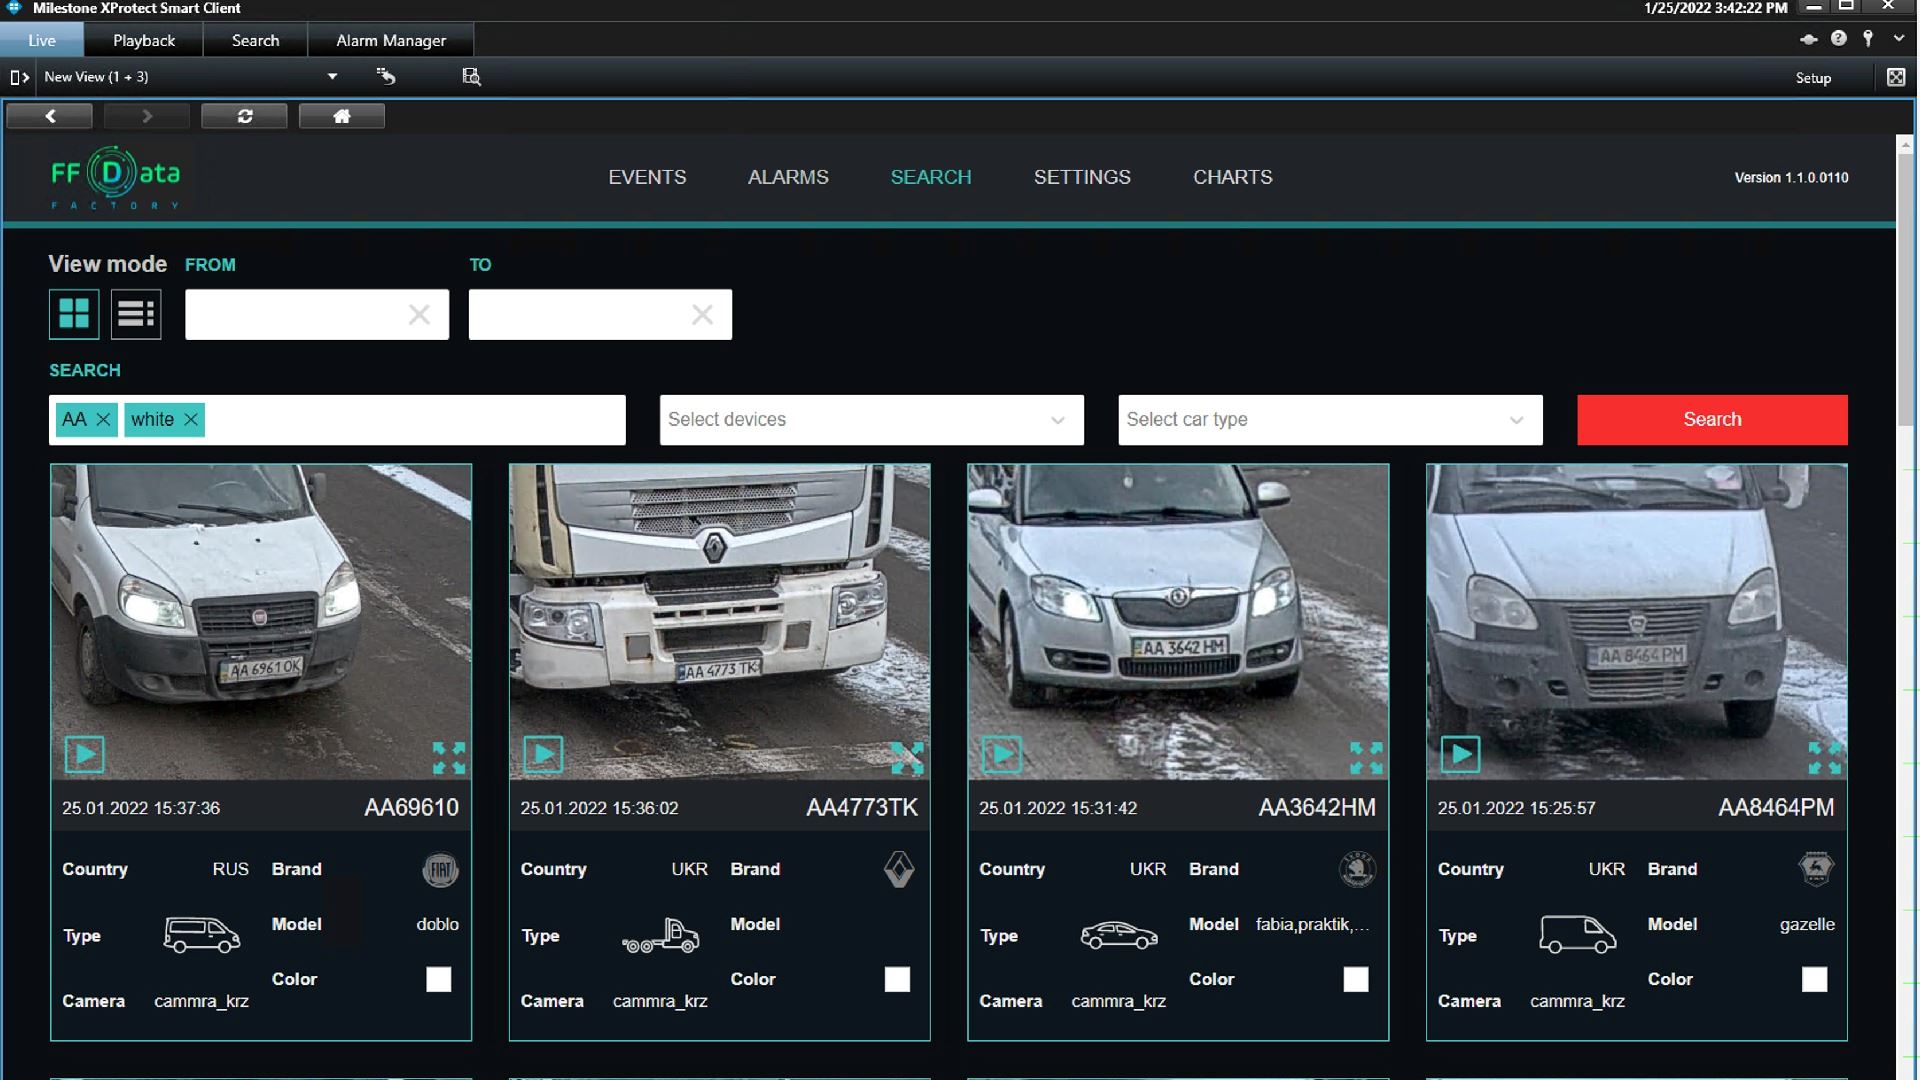Play video for plate AA69610
1920x1080 pixels.
pyautogui.click(x=84, y=754)
